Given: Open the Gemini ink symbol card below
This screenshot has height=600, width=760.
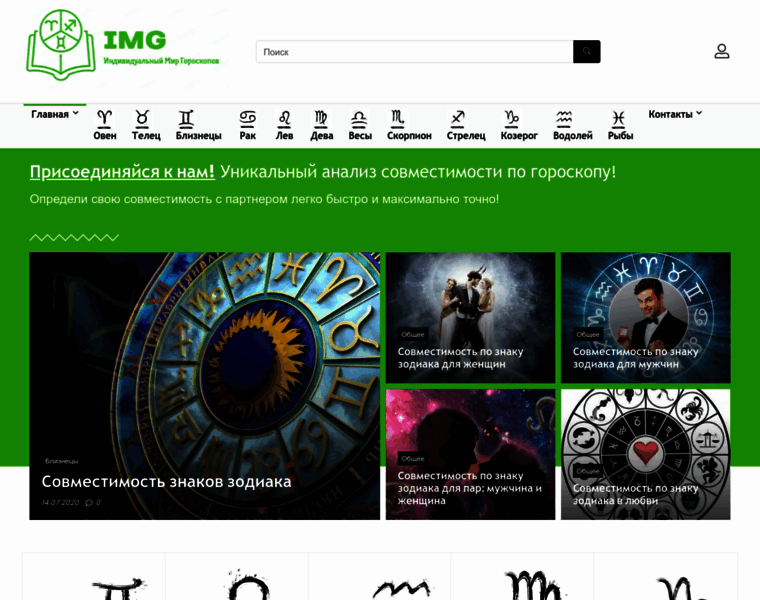Looking at the screenshot, I should [x=94, y=576].
